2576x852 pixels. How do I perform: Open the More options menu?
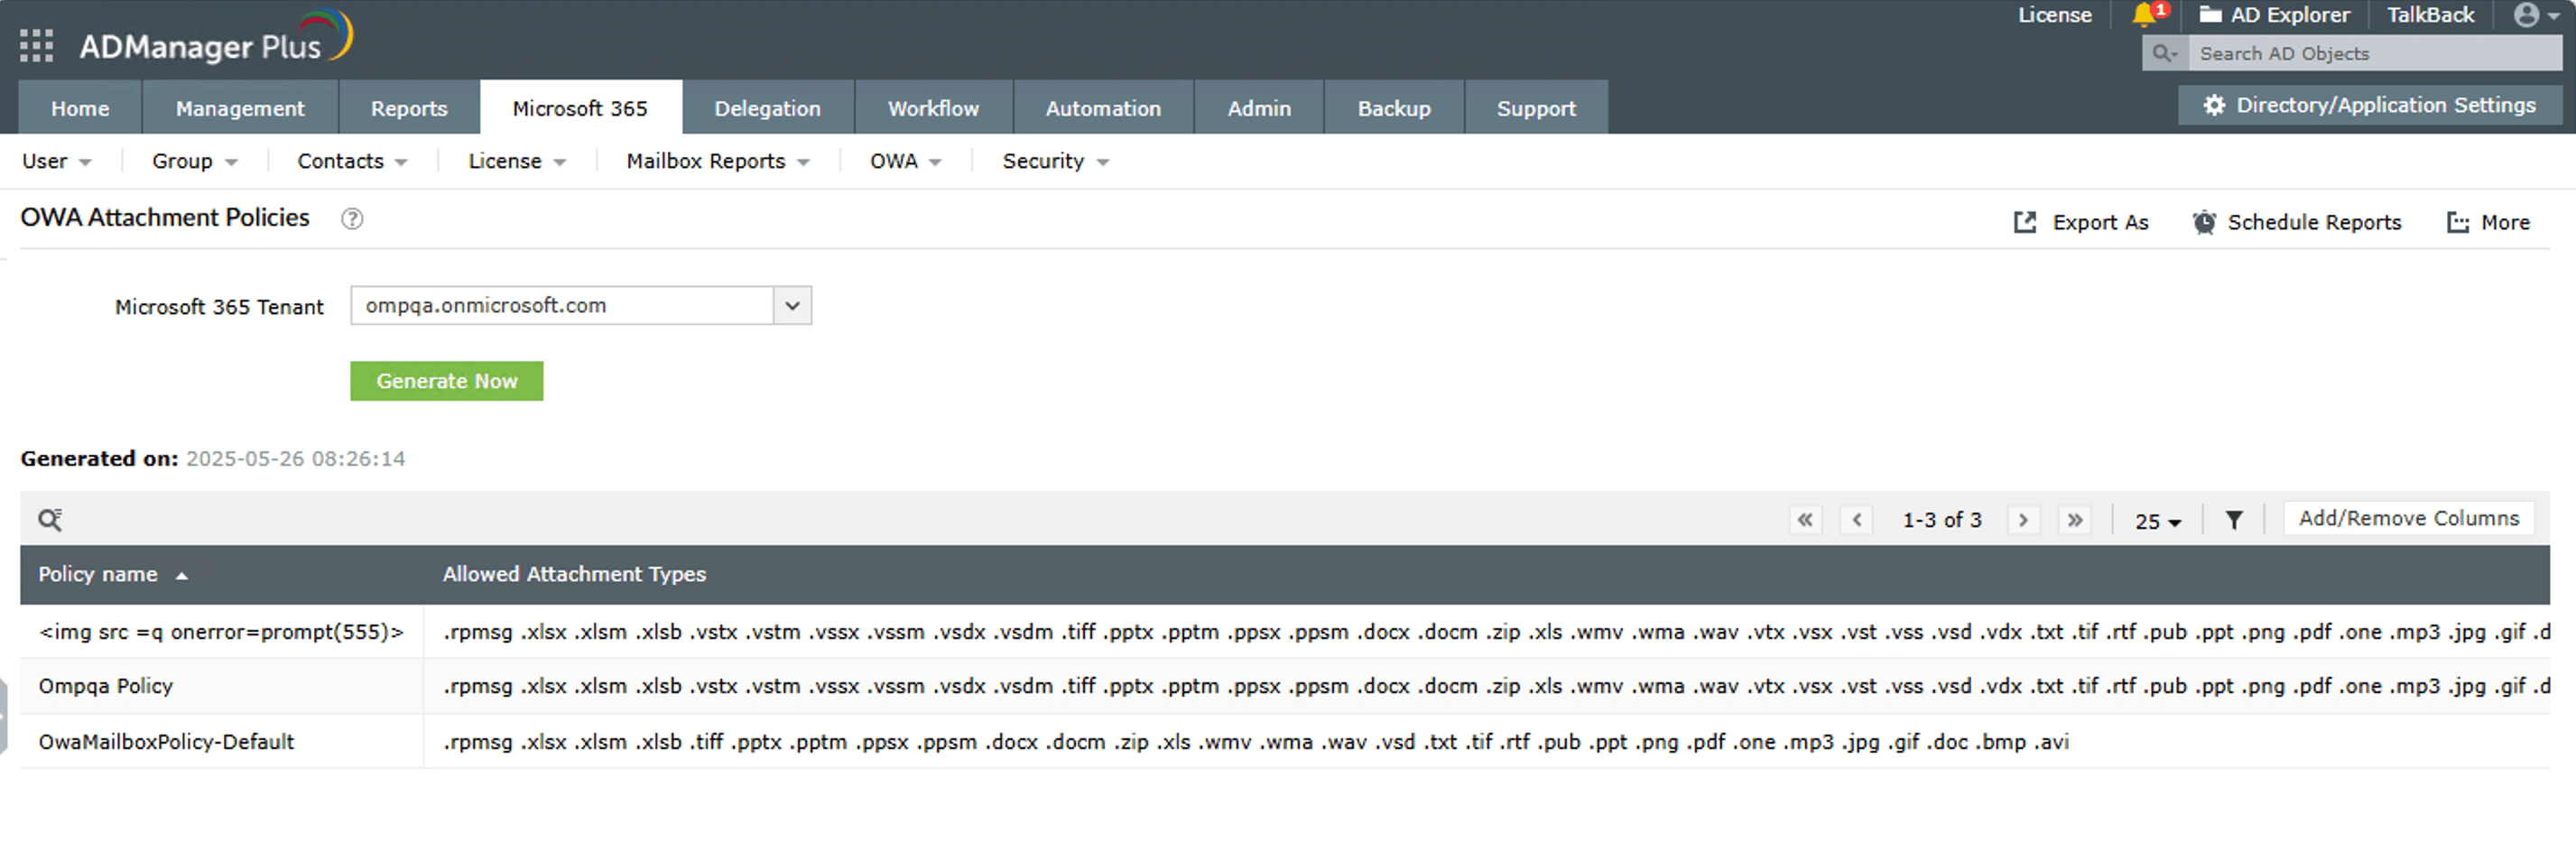click(2488, 222)
